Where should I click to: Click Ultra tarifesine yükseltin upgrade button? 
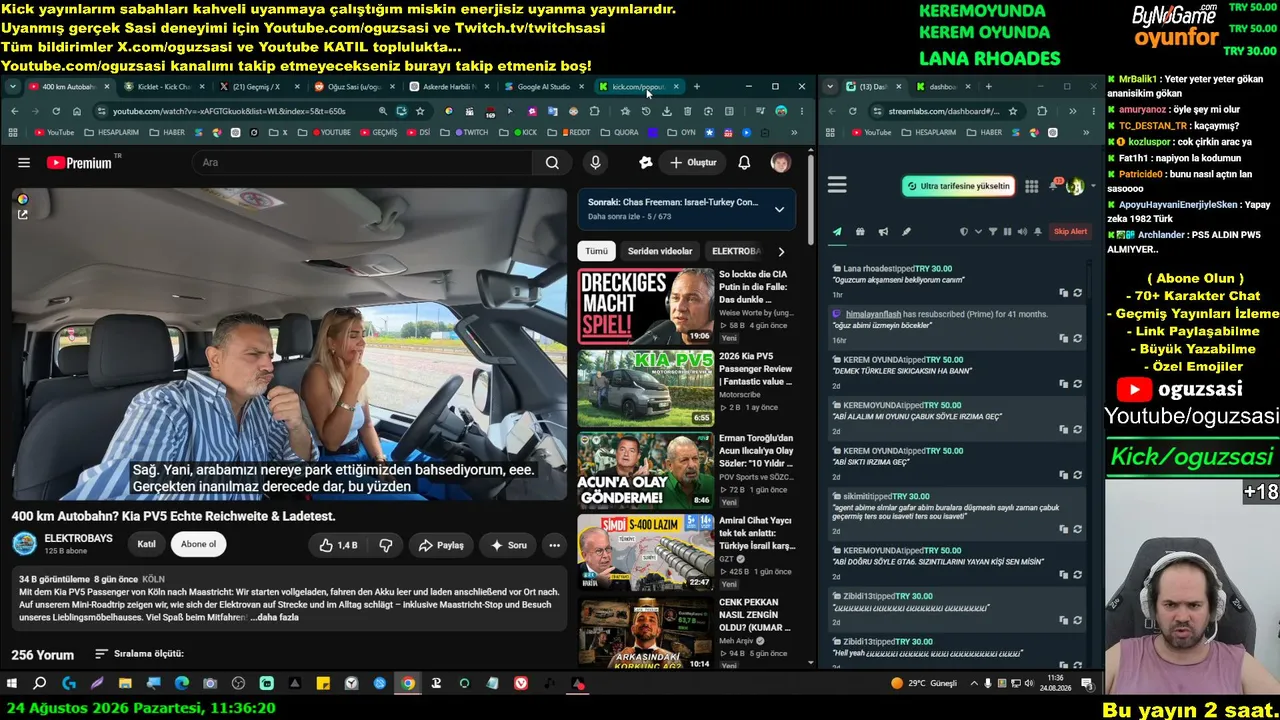pos(958,186)
